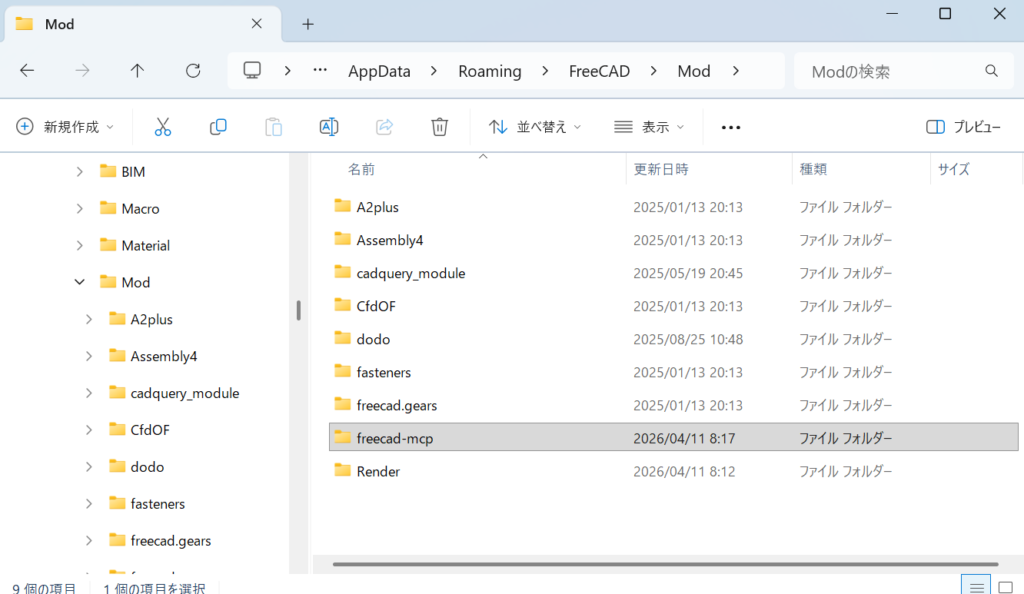Click the New (新規作成) button
The width and height of the screenshot is (1024, 594).
tap(65, 127)
